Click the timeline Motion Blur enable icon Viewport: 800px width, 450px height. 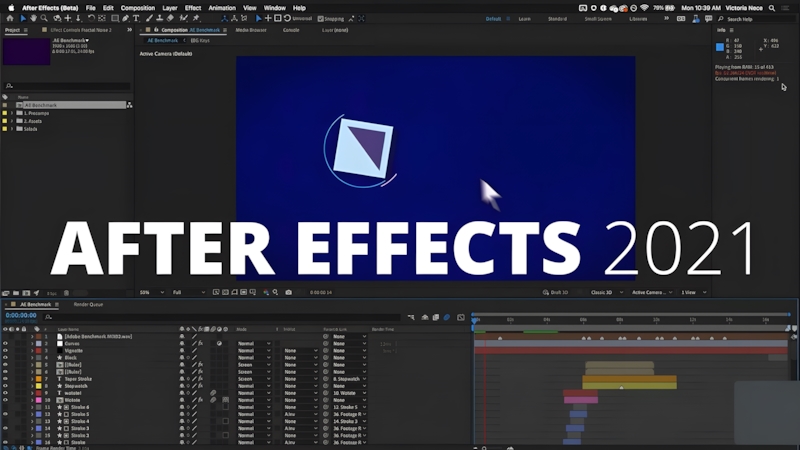446,317
